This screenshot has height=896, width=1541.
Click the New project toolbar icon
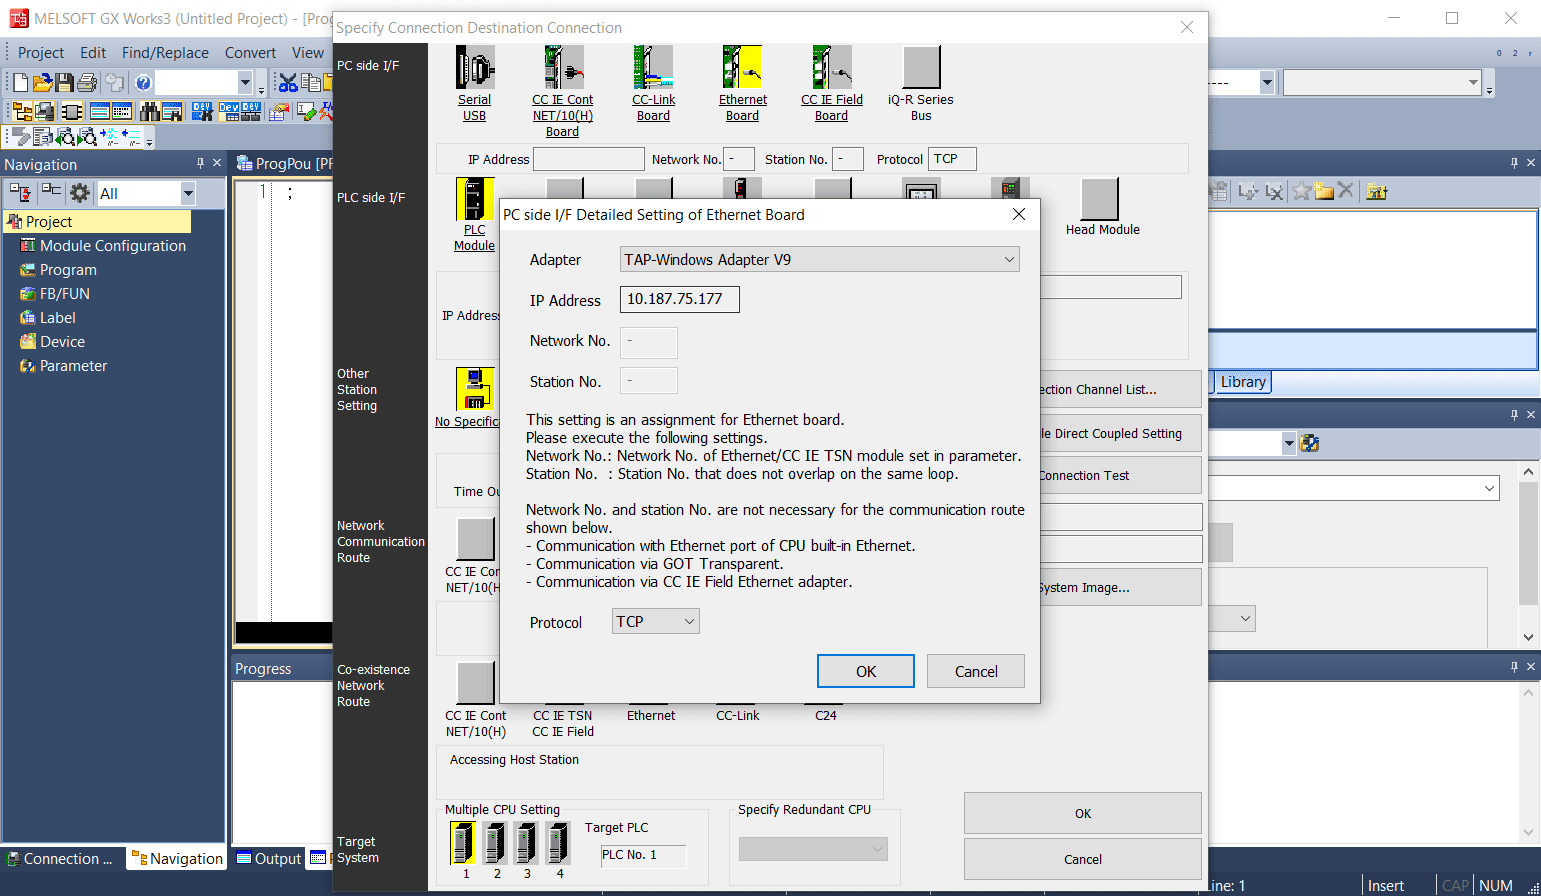(20, 82)
